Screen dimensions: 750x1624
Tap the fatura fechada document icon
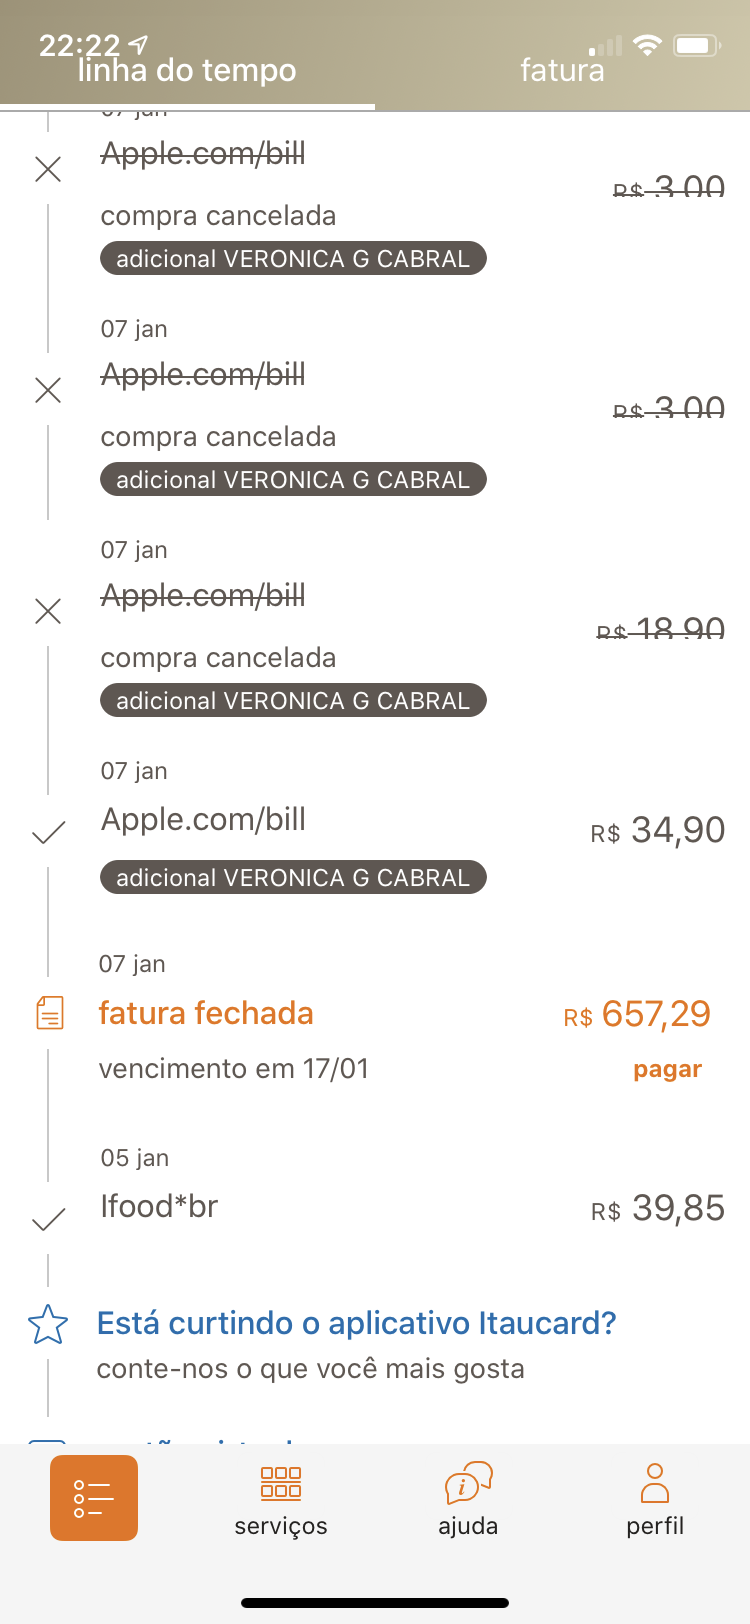tap(49, 1013)
